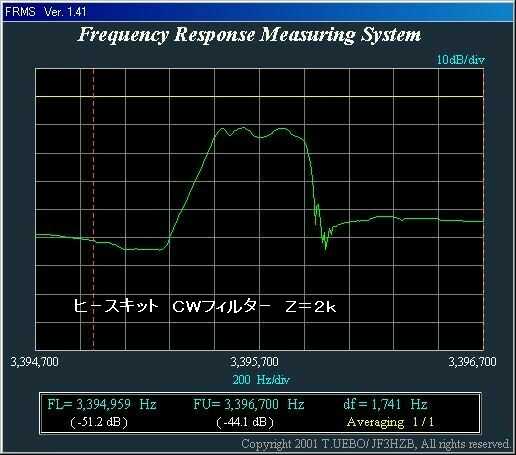516x455 pixels.
Task: Click the Averaging 1 / 1 indicator
Action: click(390, 422)
